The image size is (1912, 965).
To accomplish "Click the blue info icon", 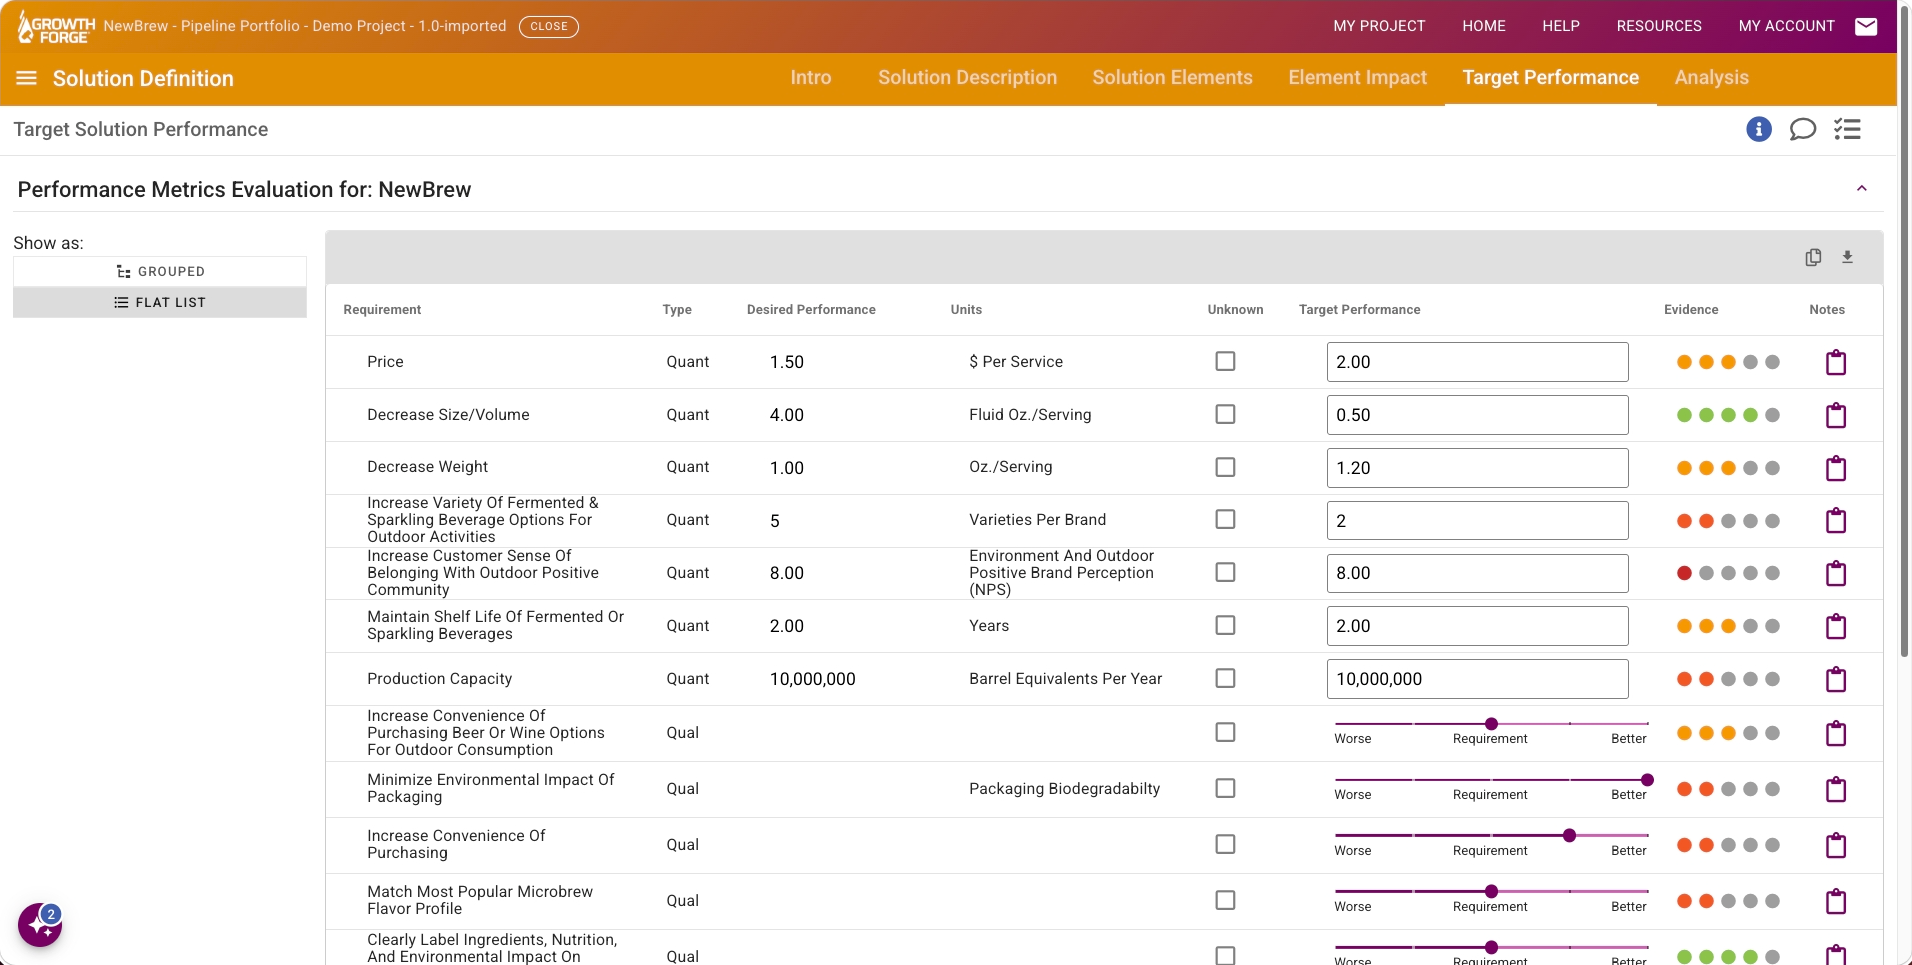I will click(x=1759, y=129).
